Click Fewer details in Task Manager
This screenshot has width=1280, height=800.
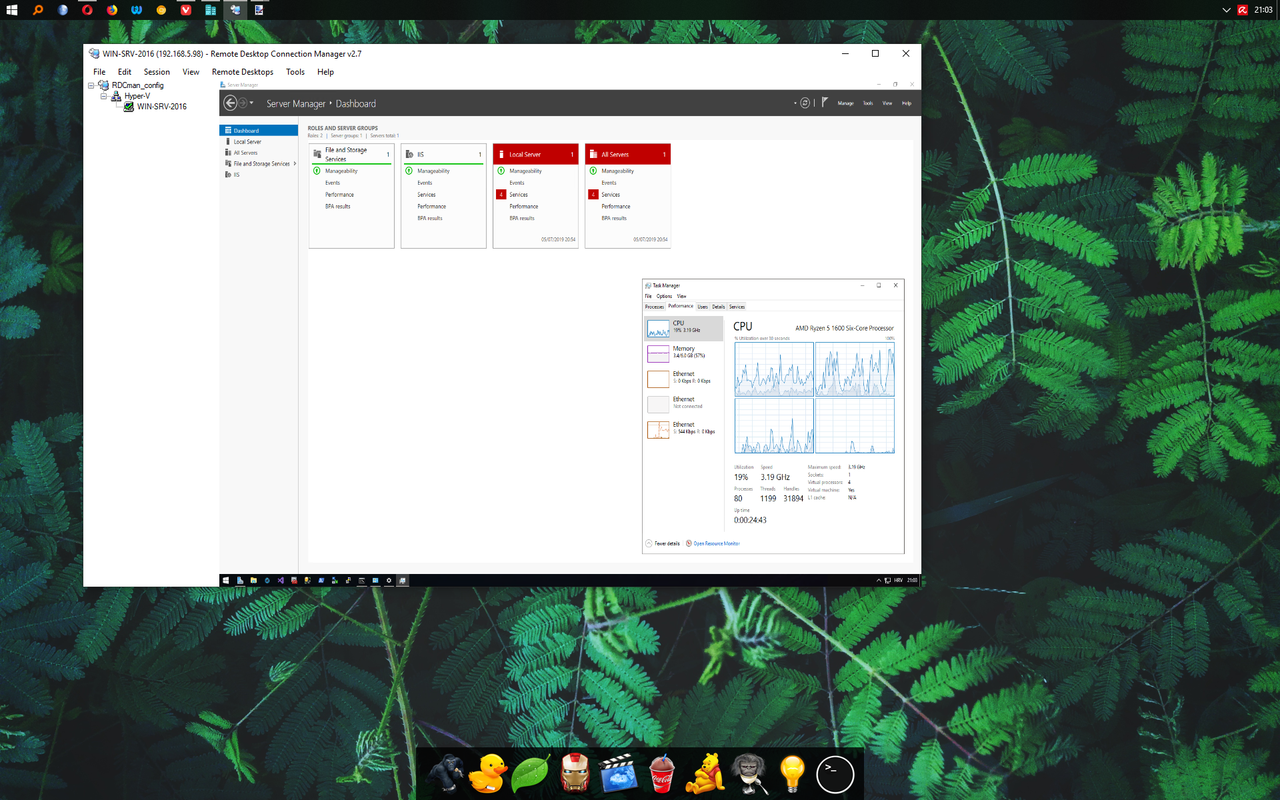(x=662, y=543)
